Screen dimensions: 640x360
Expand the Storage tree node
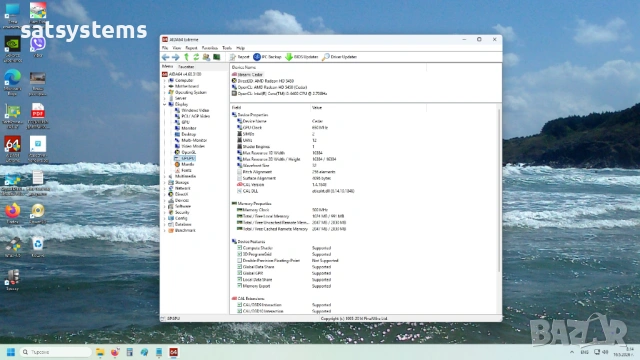tap(165, 182)
